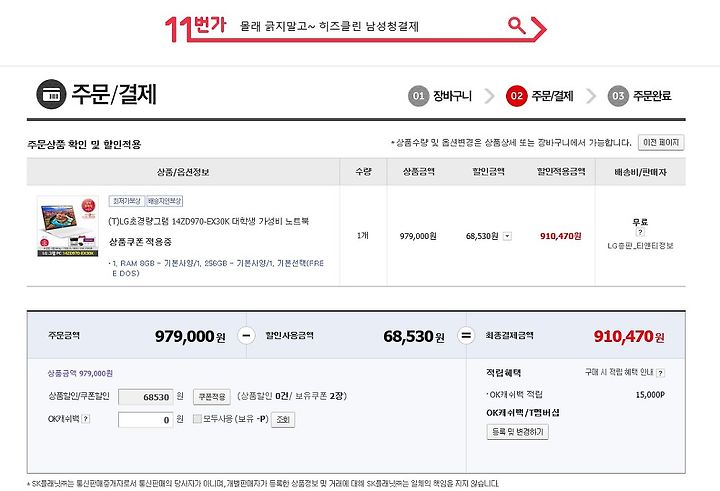Click the minus circle icon in summary

tap(246, 336)
